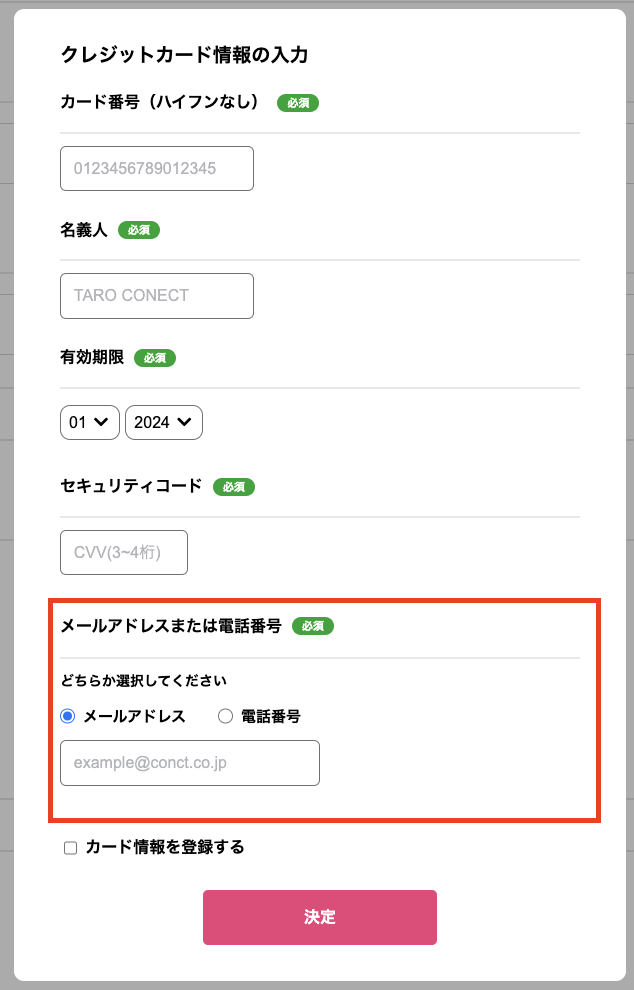Click the どちらか選択してください text
The width and height of the screenshot is (634, 990).
click(x=144, y=681)
